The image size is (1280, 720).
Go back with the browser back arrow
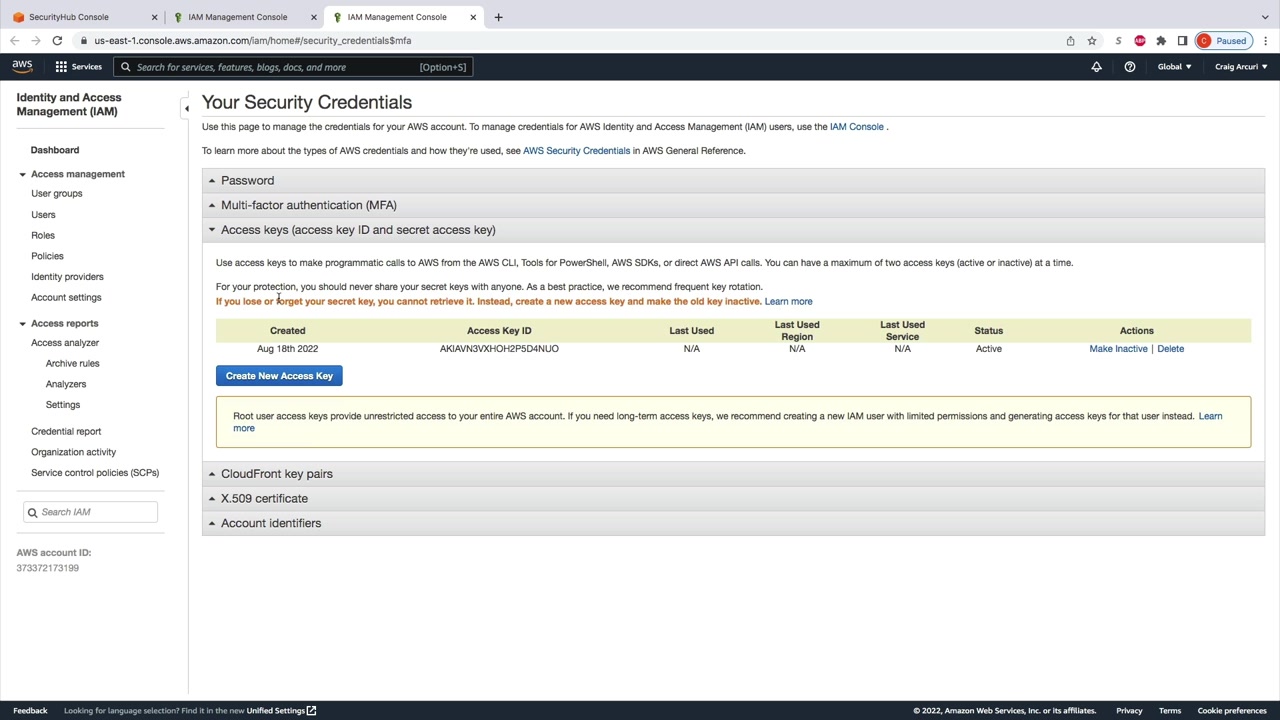point(14,41)
